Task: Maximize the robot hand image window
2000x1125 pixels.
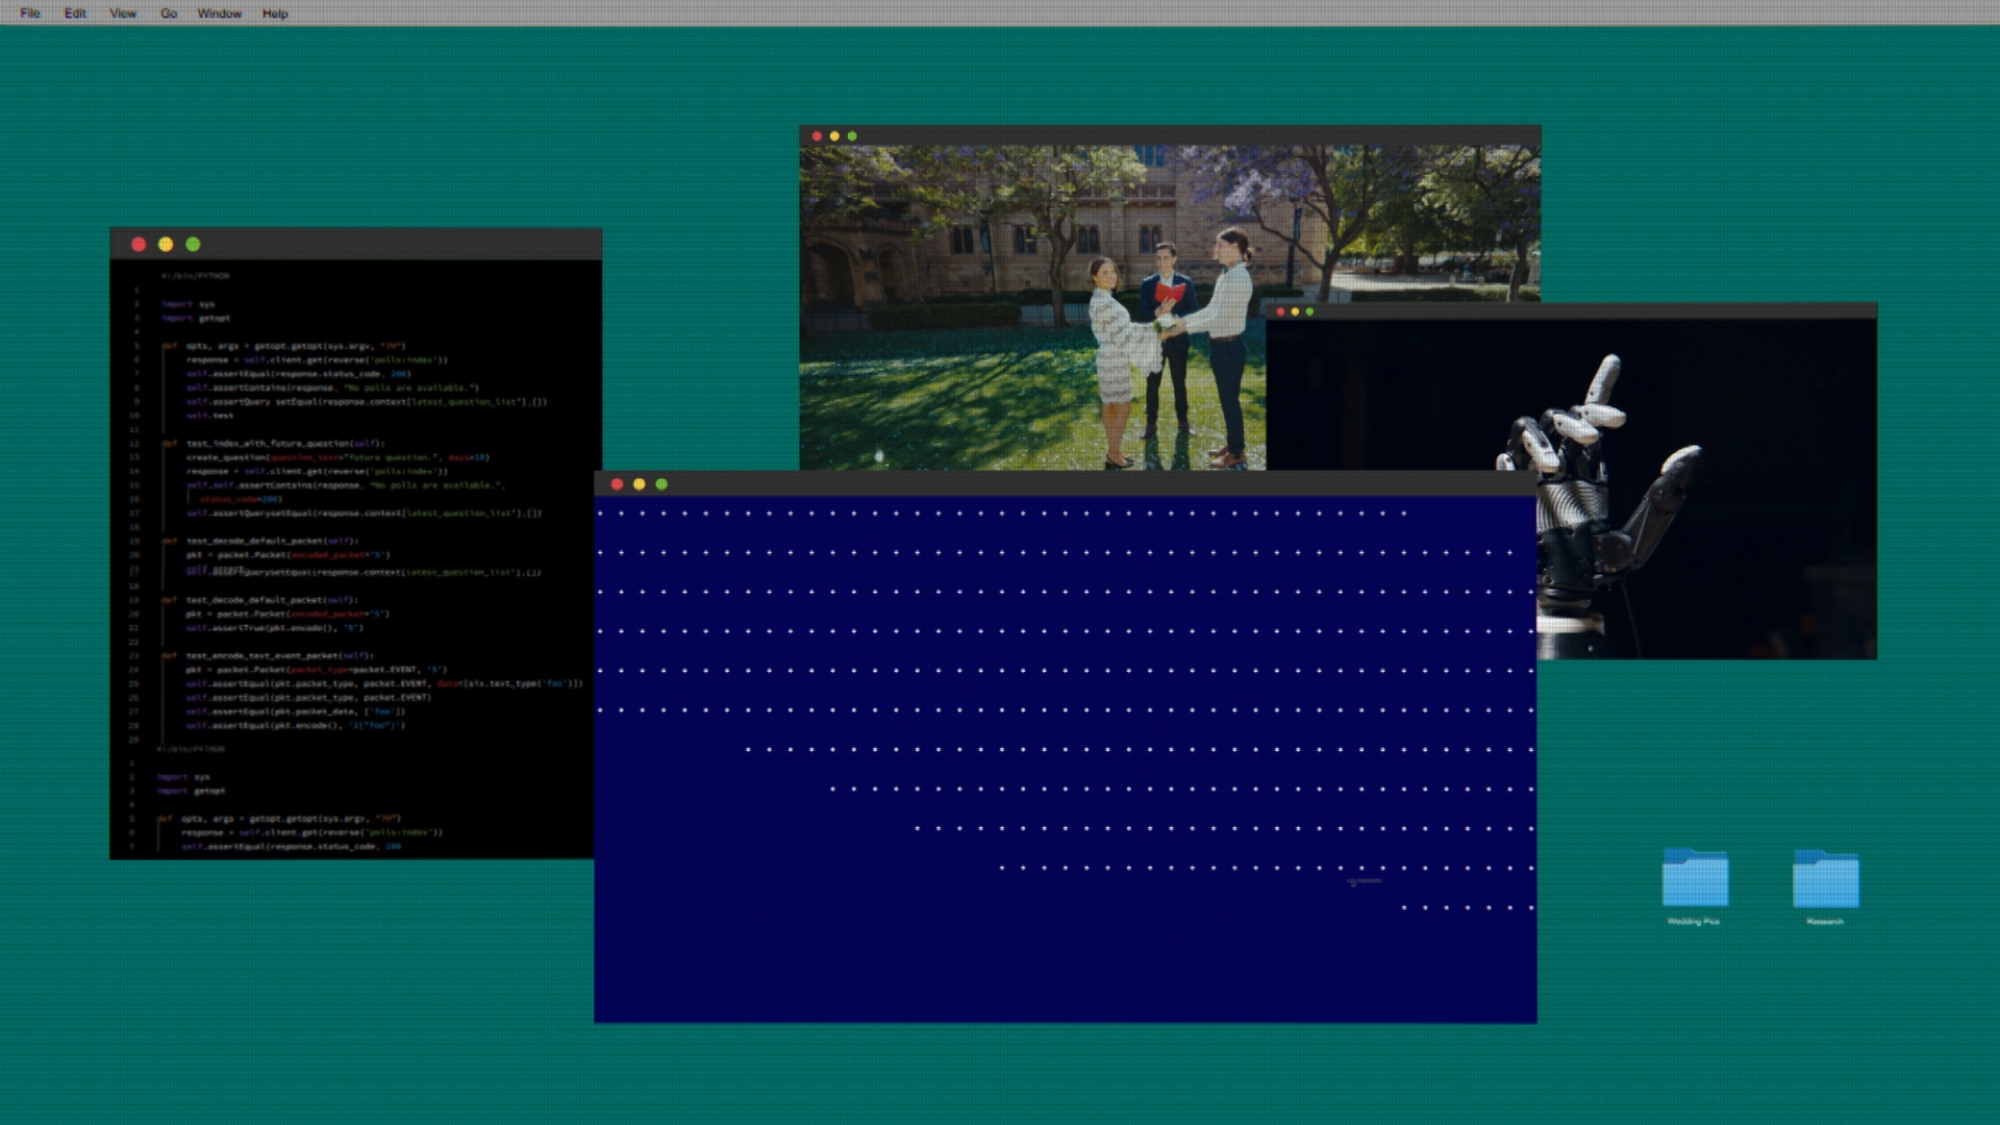Action: click(x=1310, y=312)
